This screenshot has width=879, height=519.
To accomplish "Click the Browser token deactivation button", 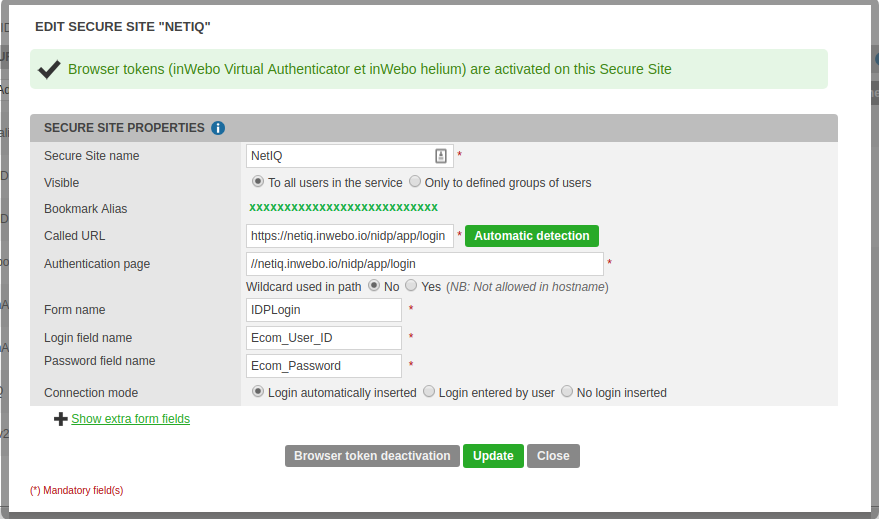I will 372,456.
